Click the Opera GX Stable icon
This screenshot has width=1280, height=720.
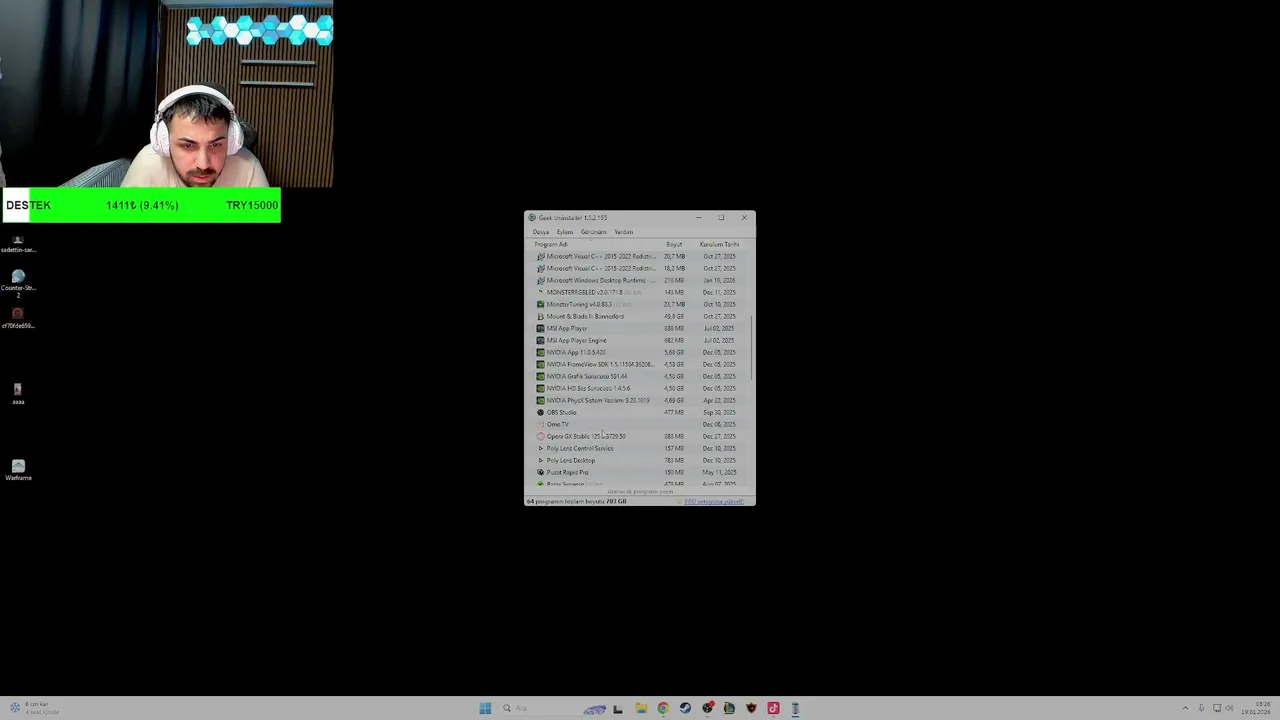click(x=541, y=436)
